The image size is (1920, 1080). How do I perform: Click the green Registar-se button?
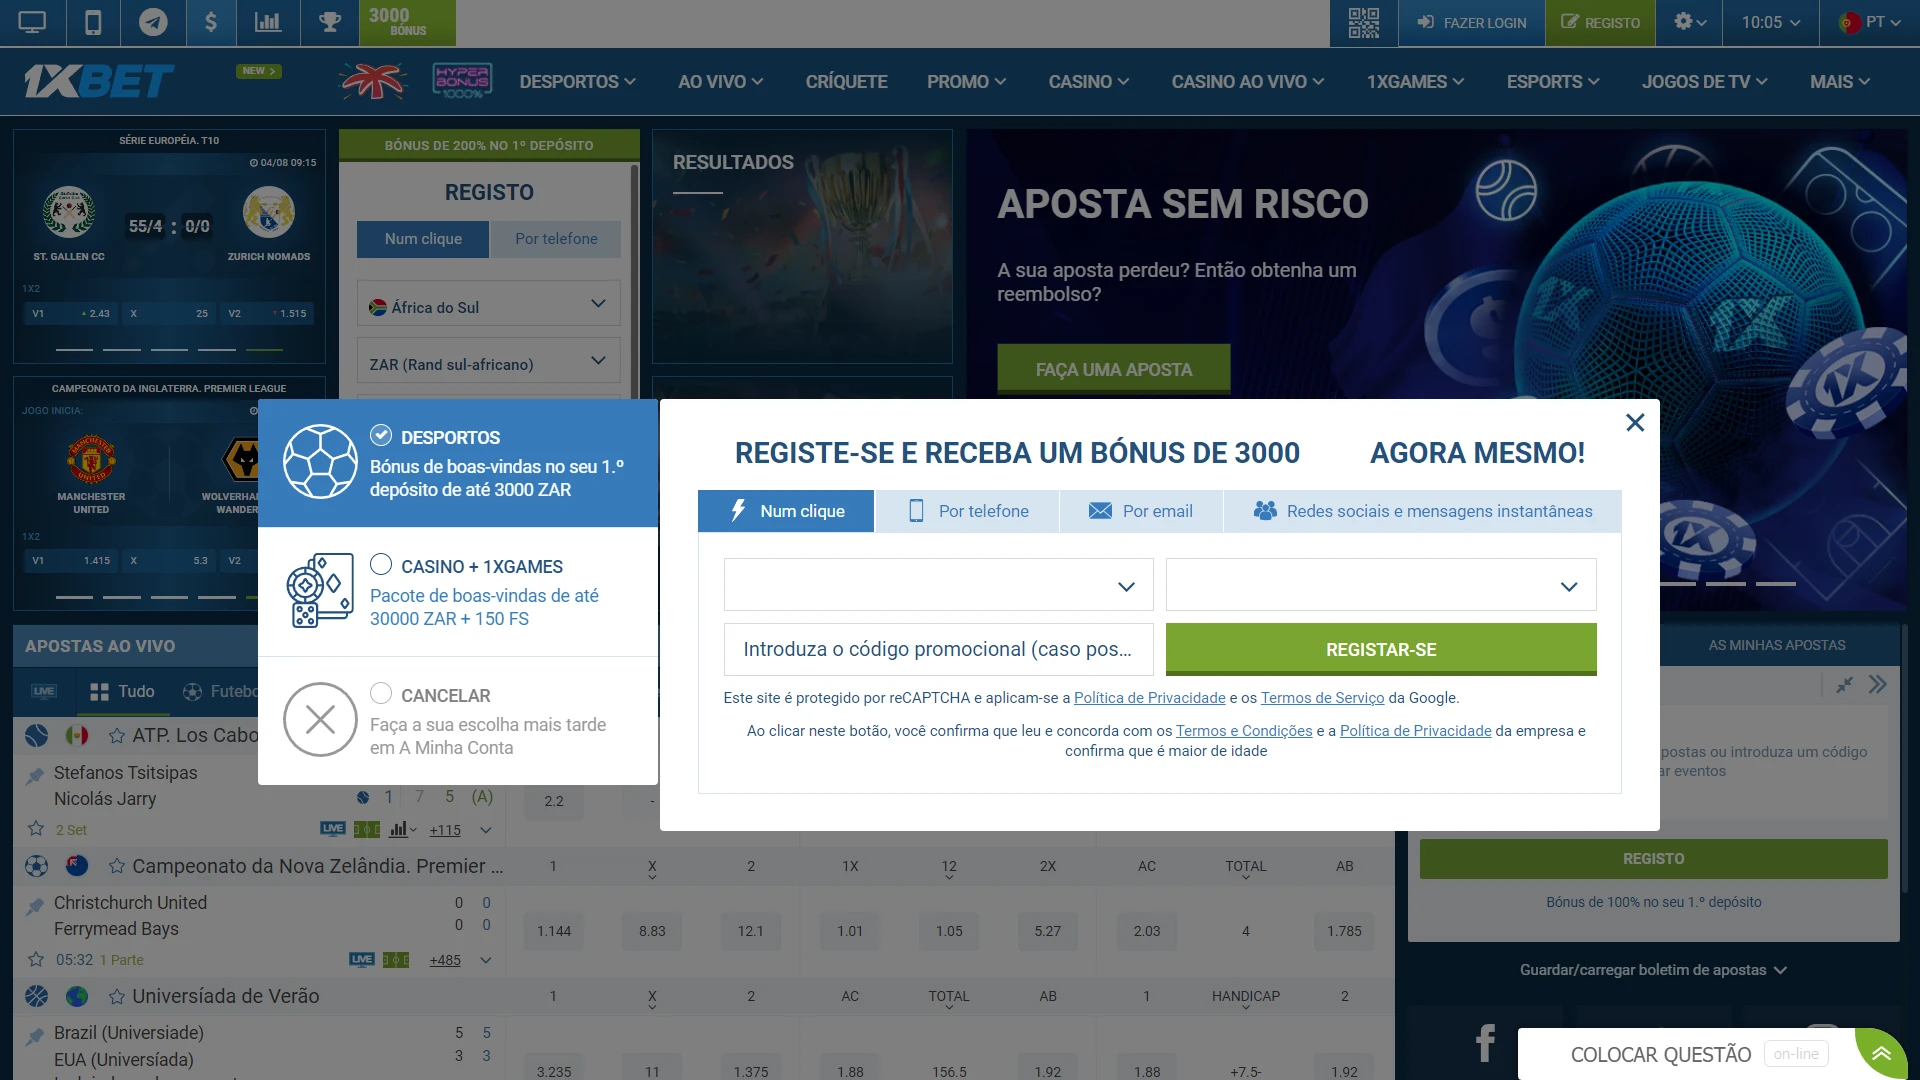[x=1381, y=649]
